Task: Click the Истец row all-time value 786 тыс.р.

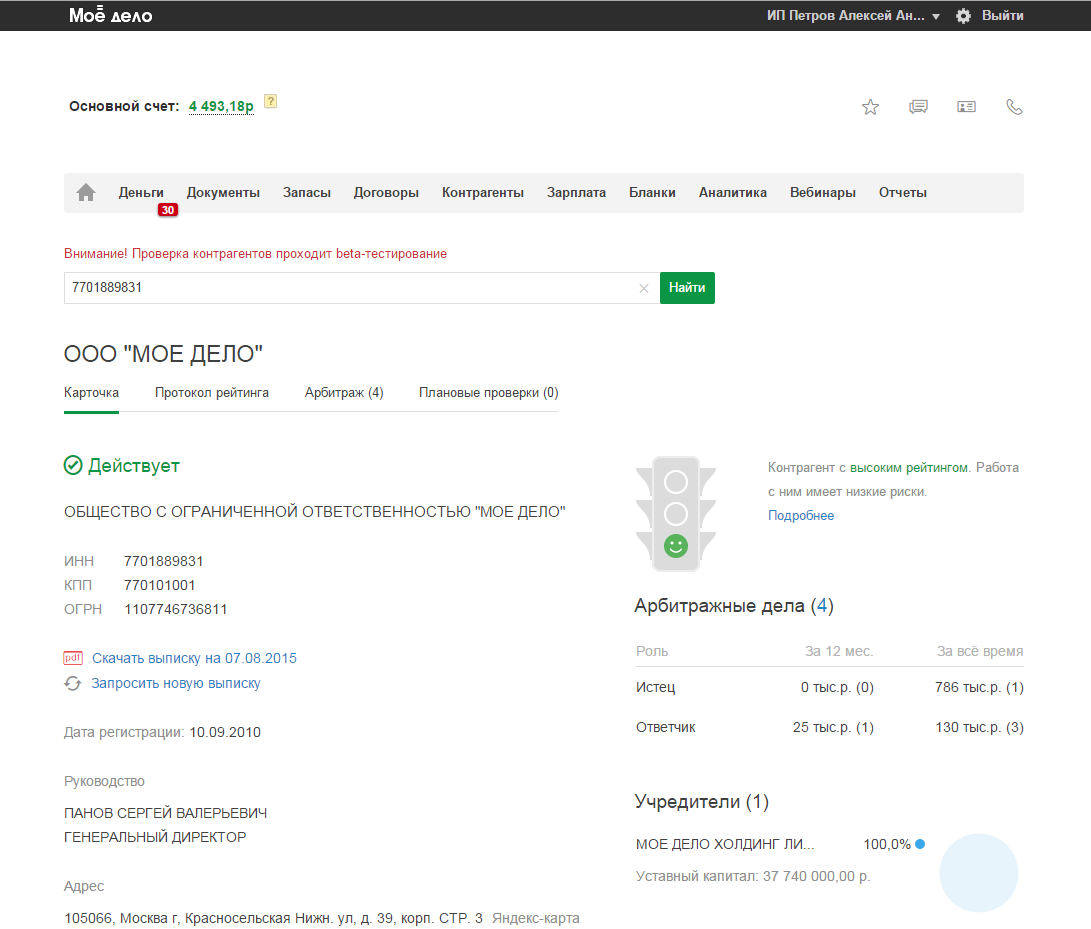Action: [980, 688]
